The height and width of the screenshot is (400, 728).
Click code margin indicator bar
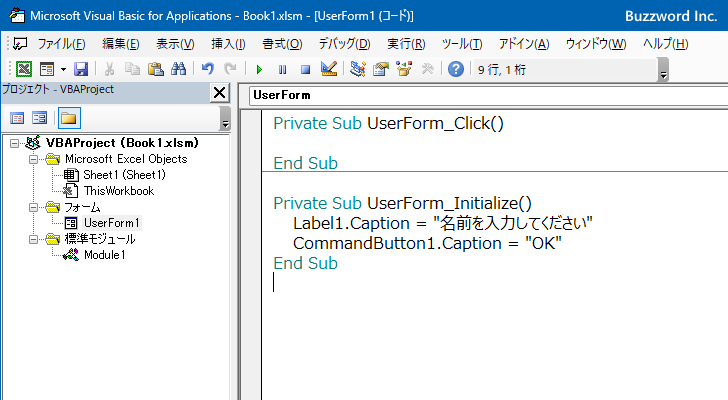click(251, 255)
